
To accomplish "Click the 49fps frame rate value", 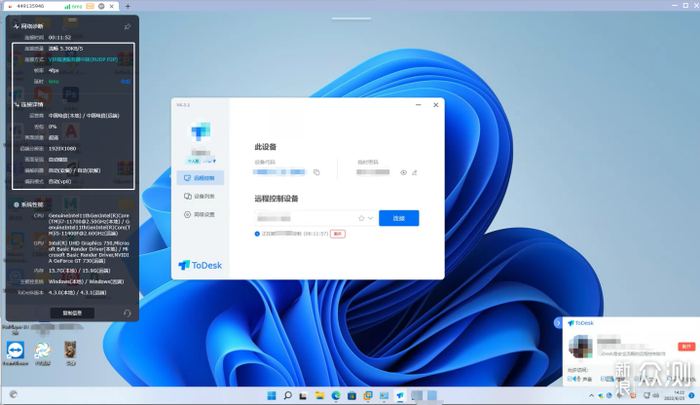I will coord(54,71).
